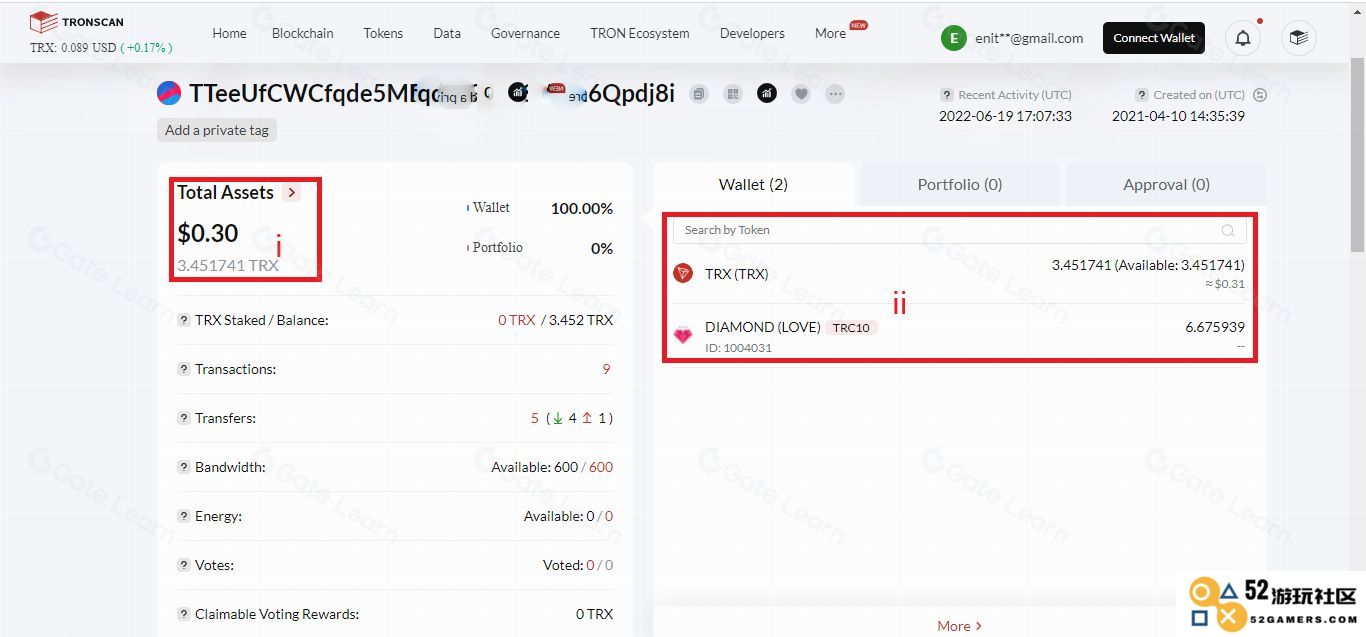
Task: Open the Tokens menu
Action: tap(383, 33)
